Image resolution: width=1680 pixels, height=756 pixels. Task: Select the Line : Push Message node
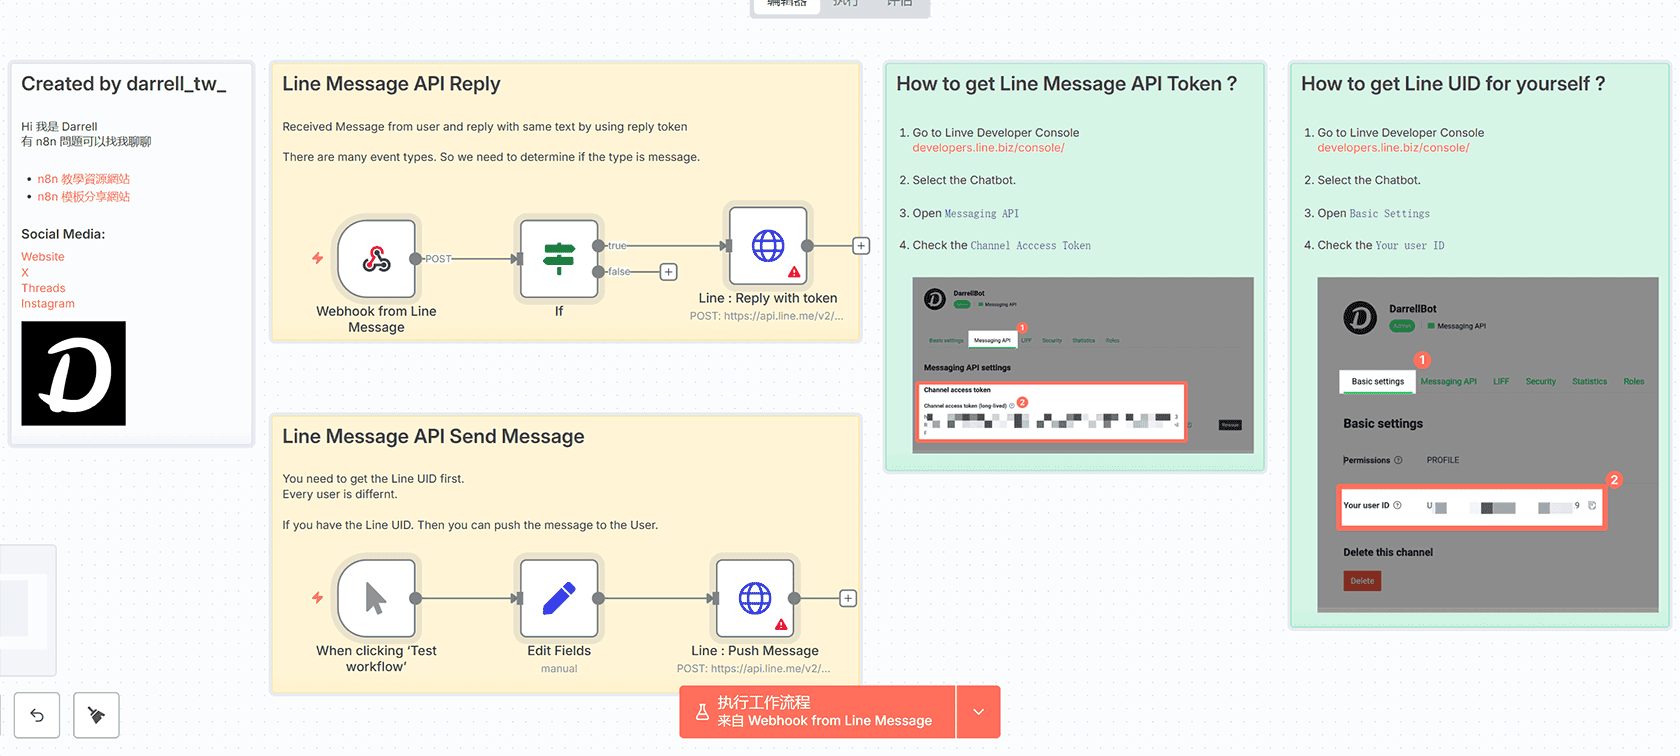point(755,599)
